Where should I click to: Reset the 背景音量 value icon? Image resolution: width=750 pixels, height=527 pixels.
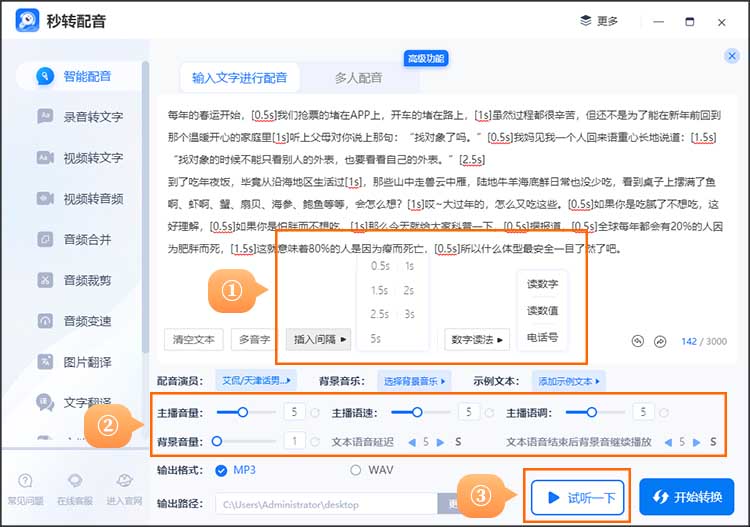point(315,441)
